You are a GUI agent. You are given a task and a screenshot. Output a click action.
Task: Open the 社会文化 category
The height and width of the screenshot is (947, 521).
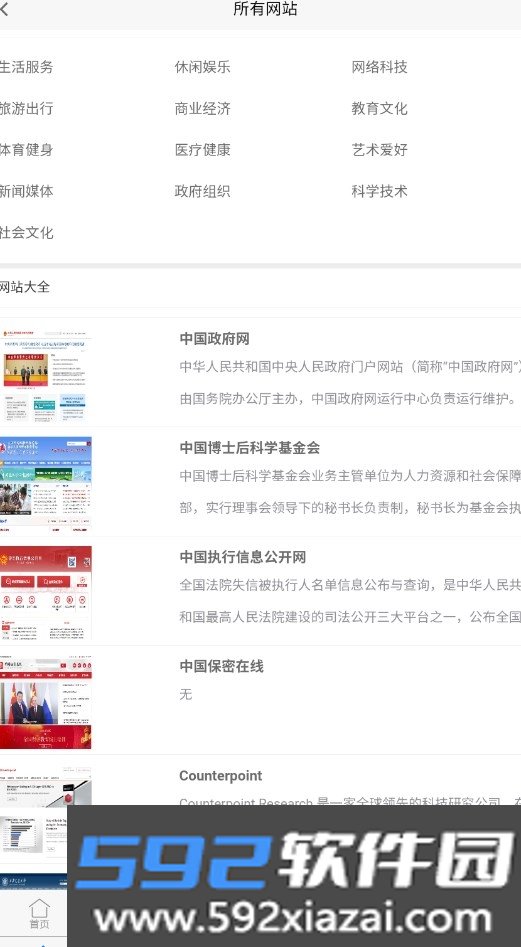tap(26, 233)
